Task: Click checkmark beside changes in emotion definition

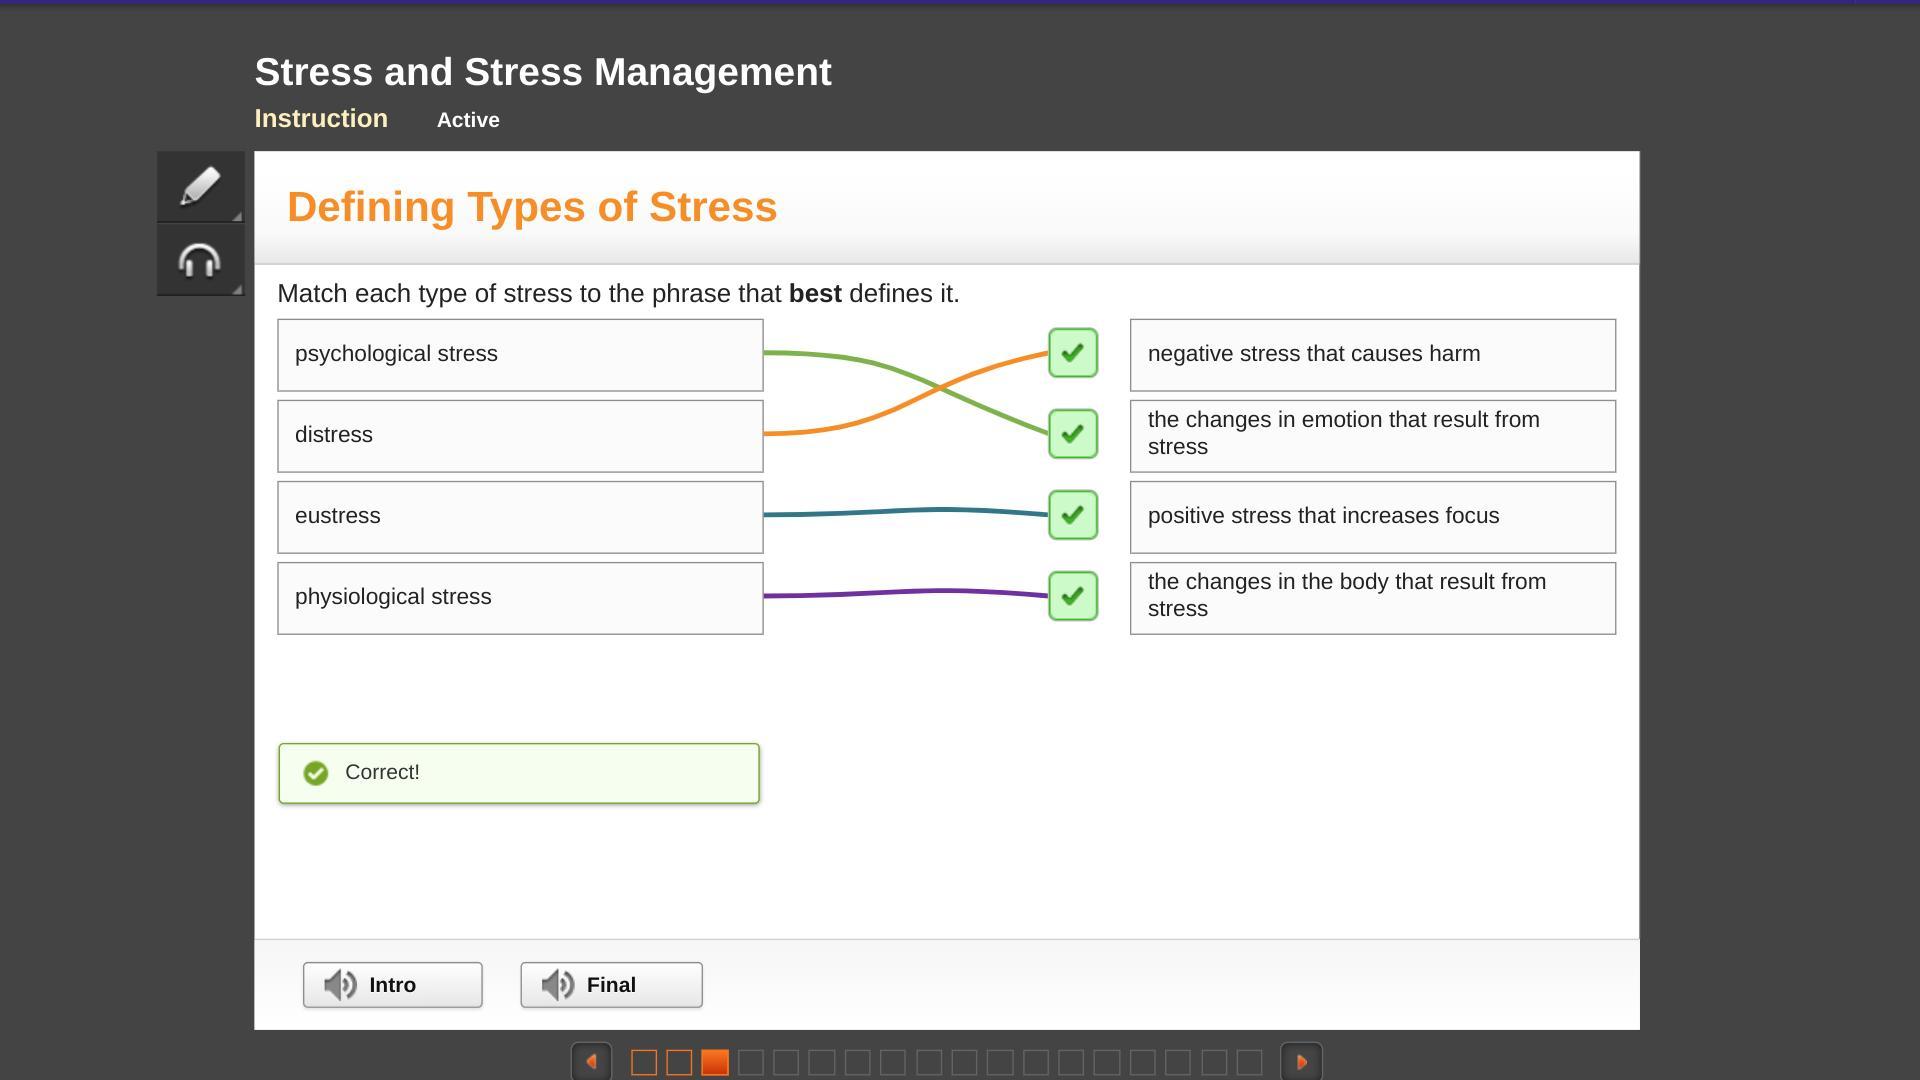Action: pos(1072,434)
